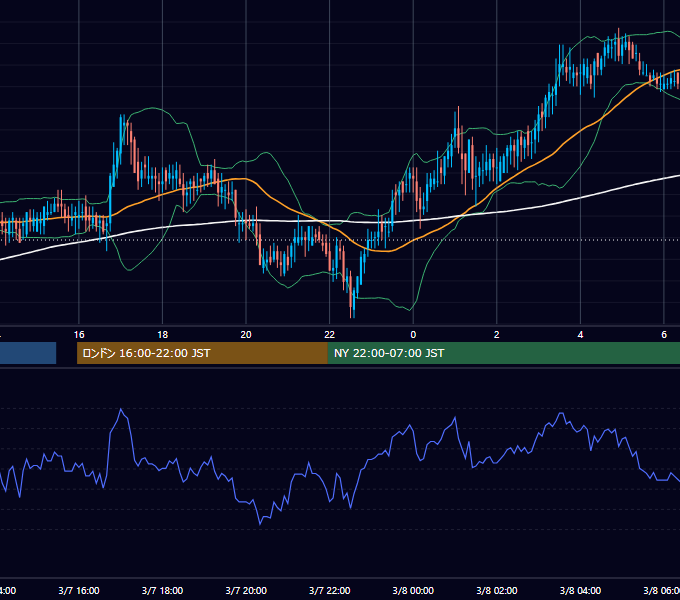Click the "3/8 04:00" date label
The width and height of the screenshot is (680, 600).
[x=580, y=590]
